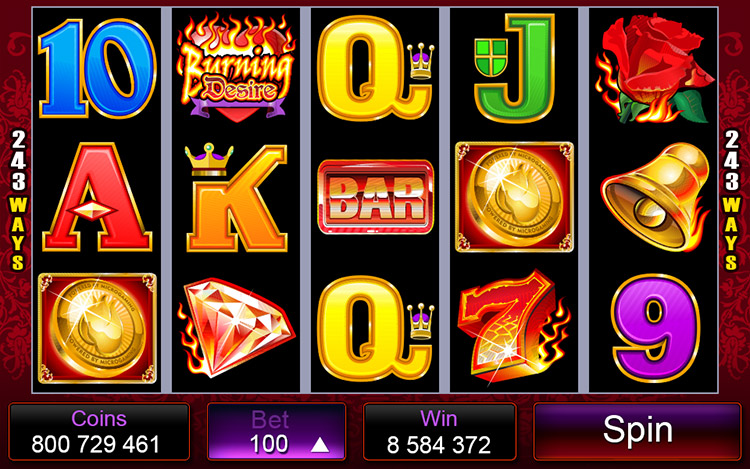Click the Win amount panel

point(439,432)
